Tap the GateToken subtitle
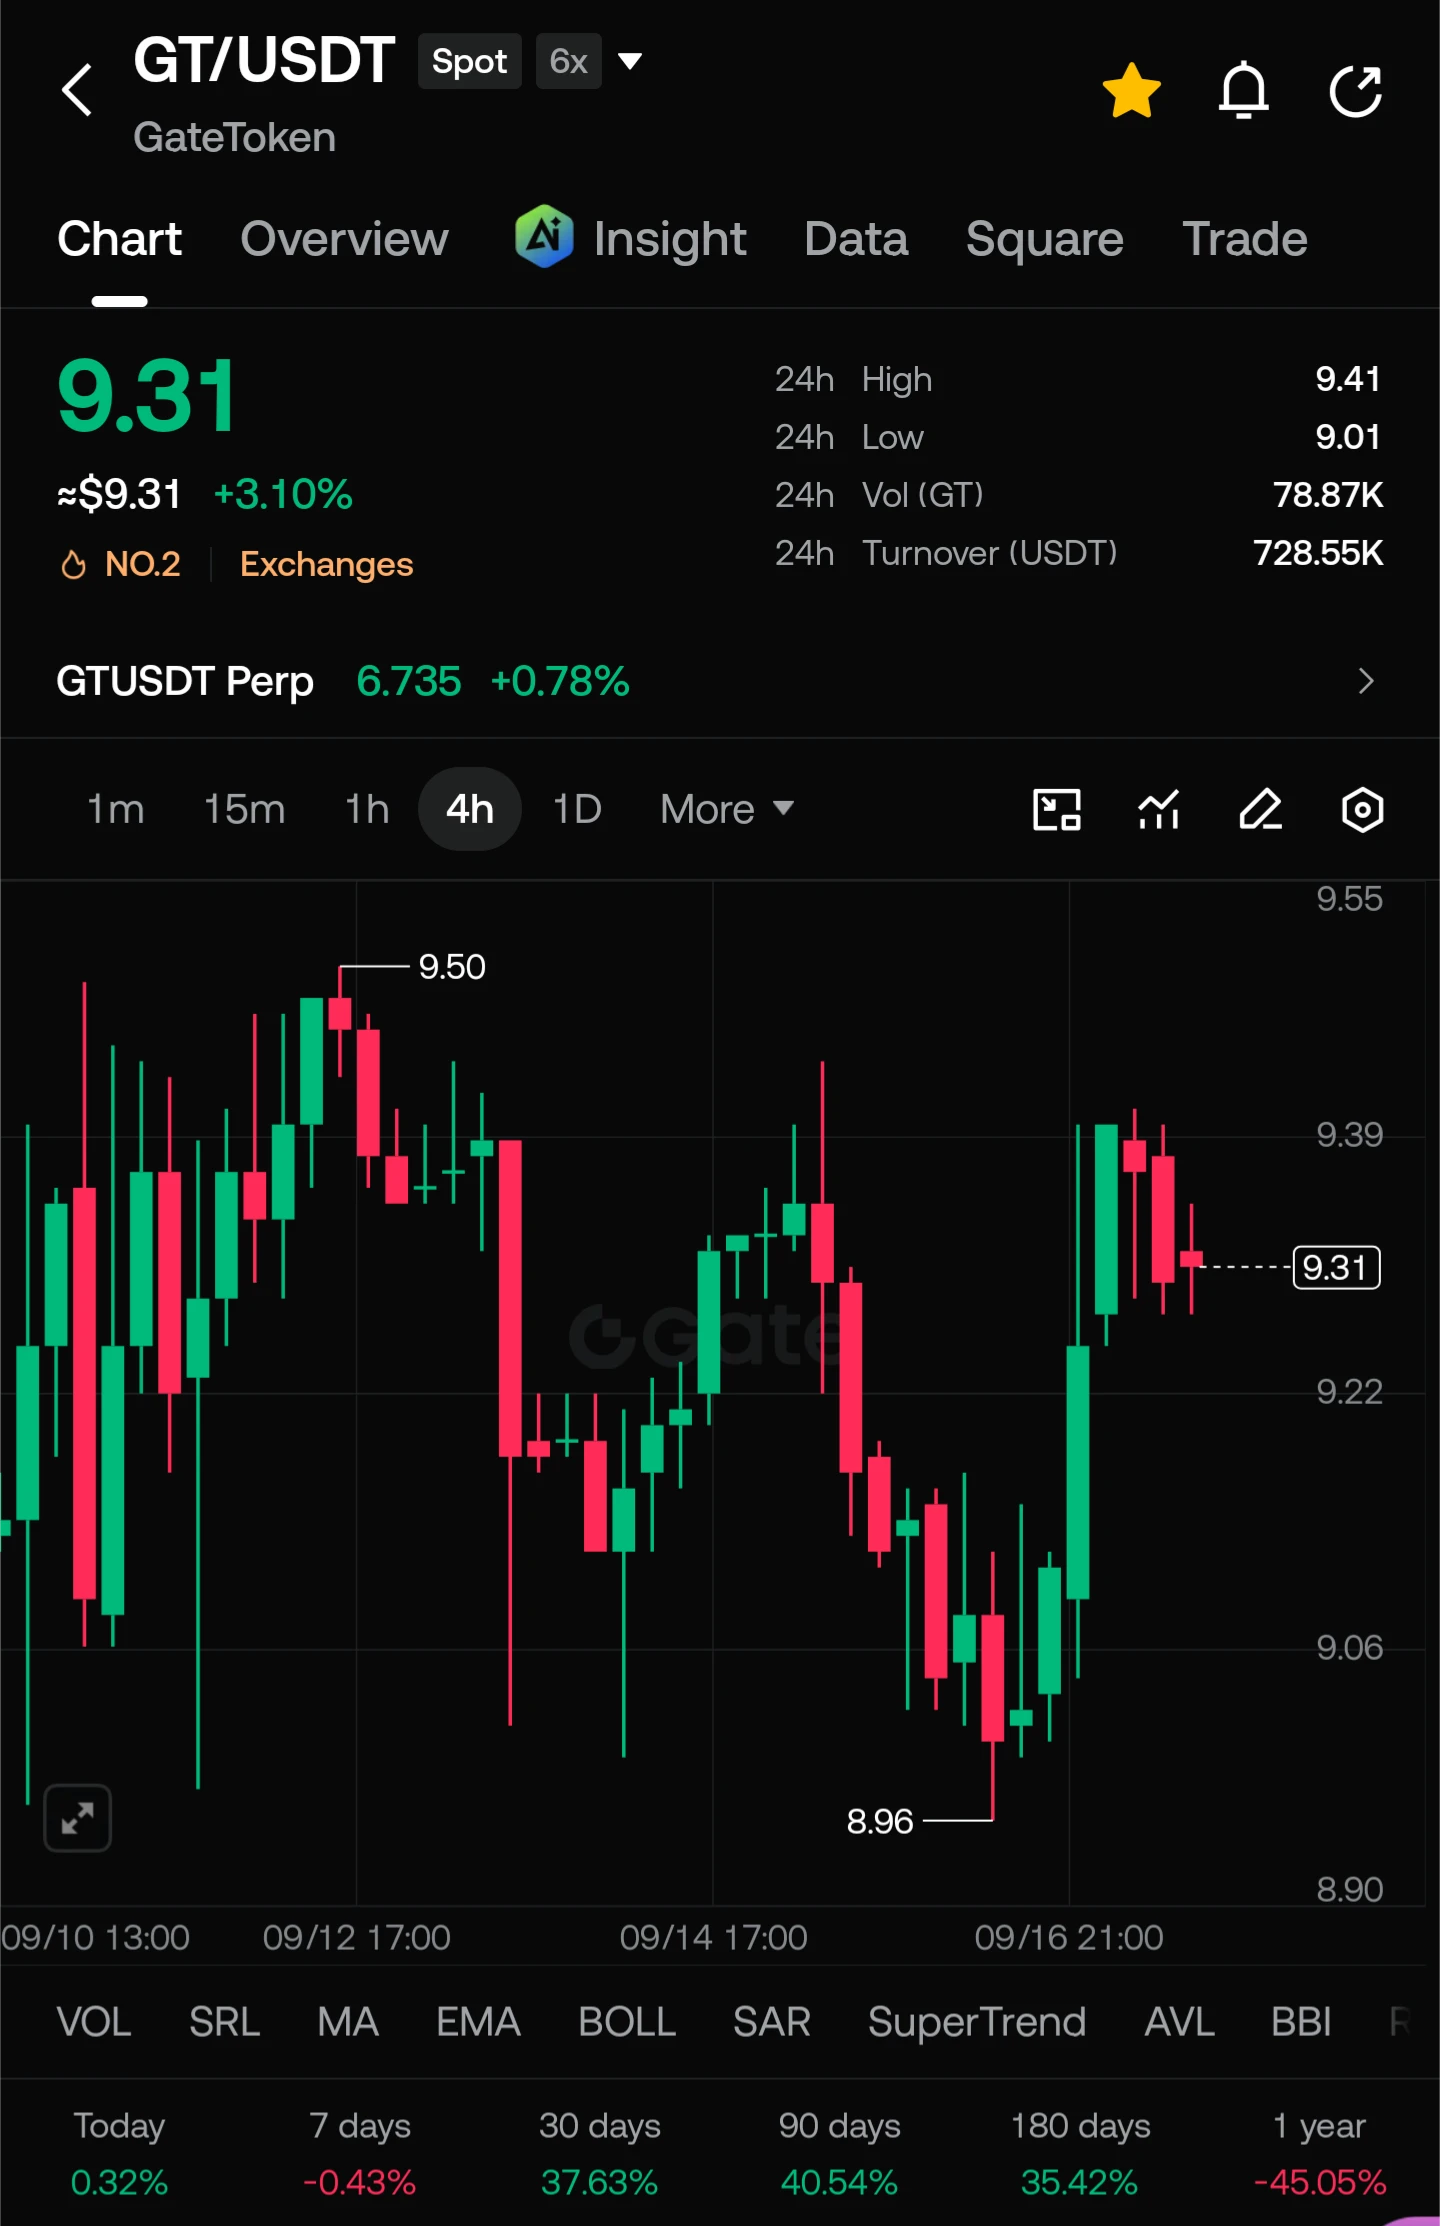Screen dimensions: 1440x2226 [234, 138]
